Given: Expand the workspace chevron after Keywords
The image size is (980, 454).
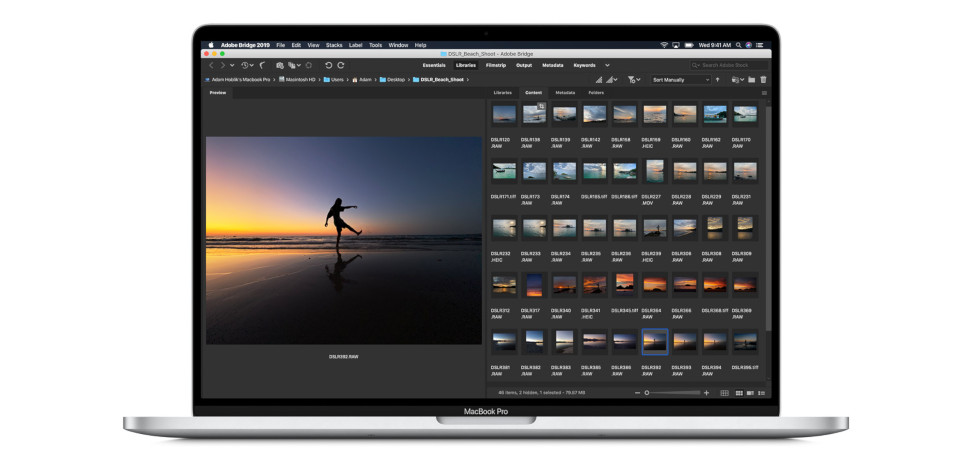Looking at the screenshot, I should 607,65.
